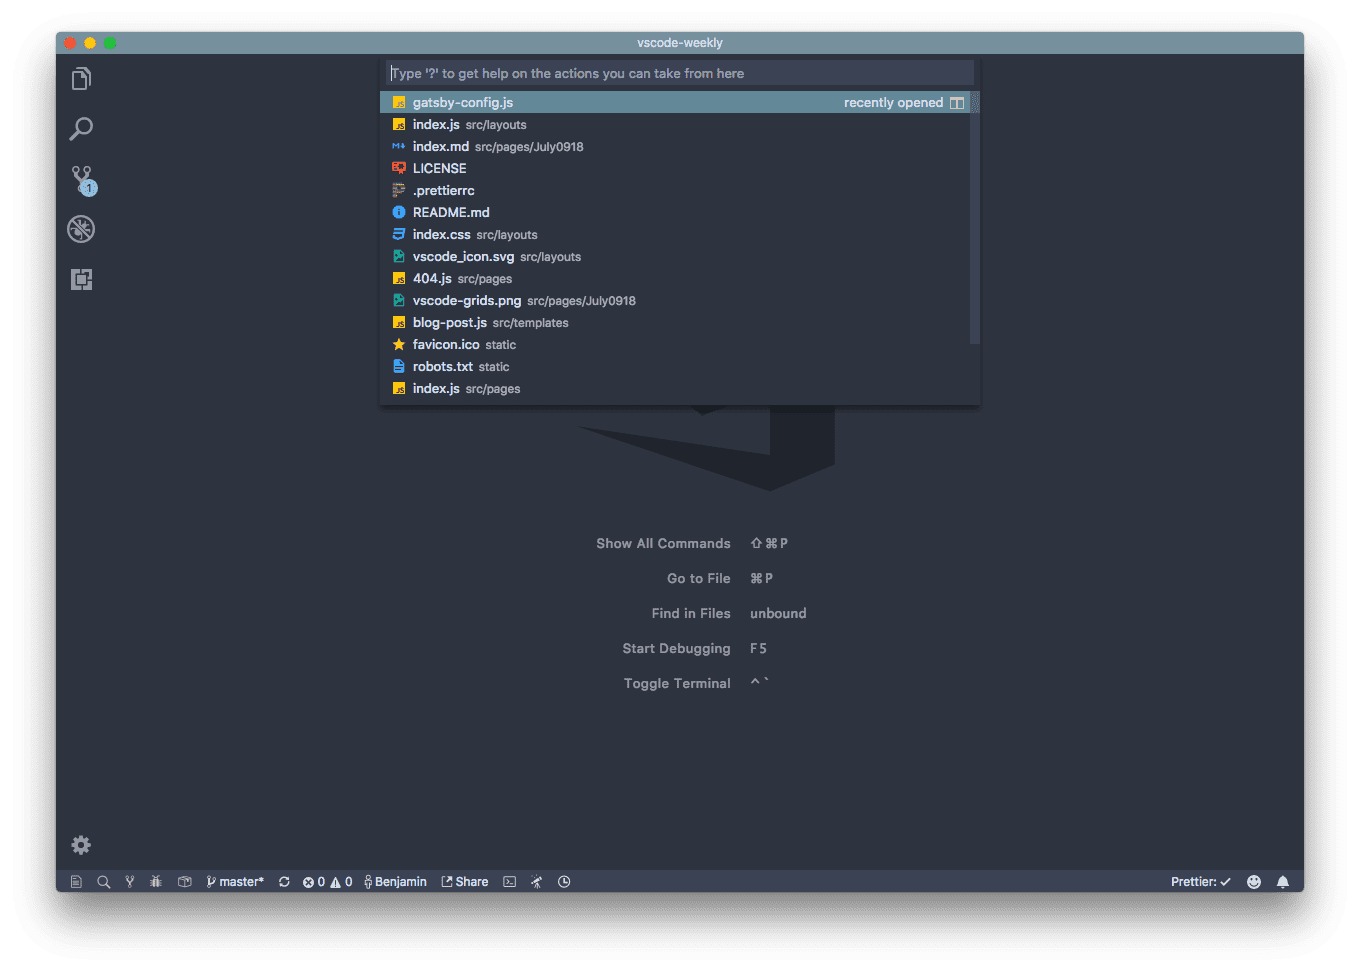The width and height of the screenshot is (1360, 972).
Task: Open the Extensions view in activity bar
Action: (81, 280)
